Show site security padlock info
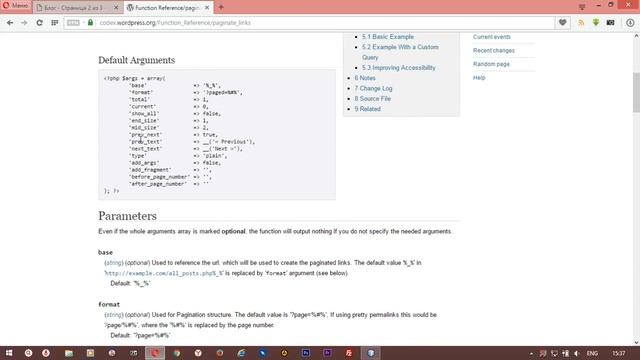Screen dimensions: 640x360 90,22
